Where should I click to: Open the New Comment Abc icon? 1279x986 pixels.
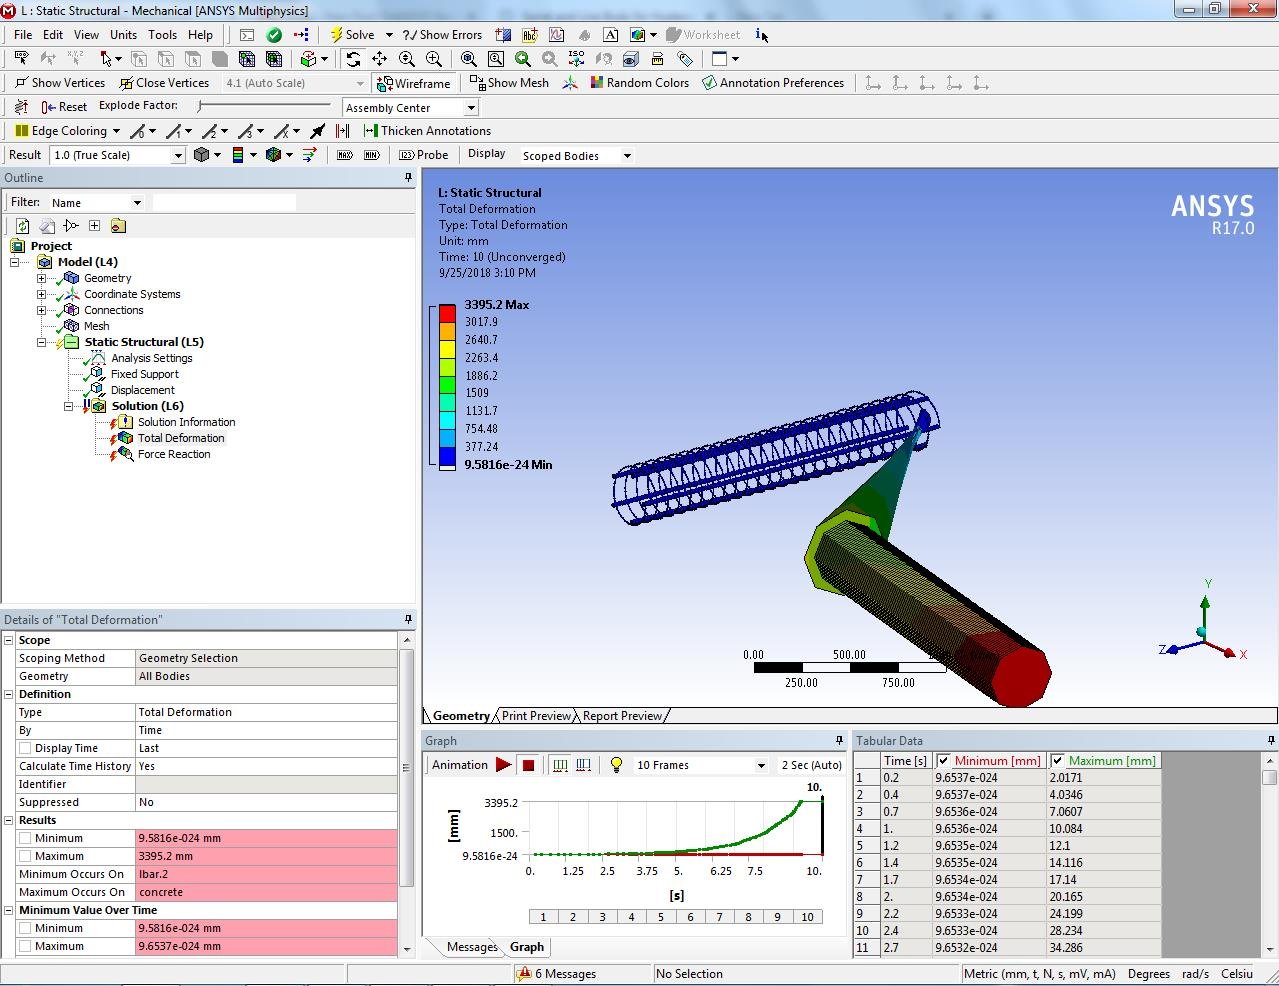530,35
